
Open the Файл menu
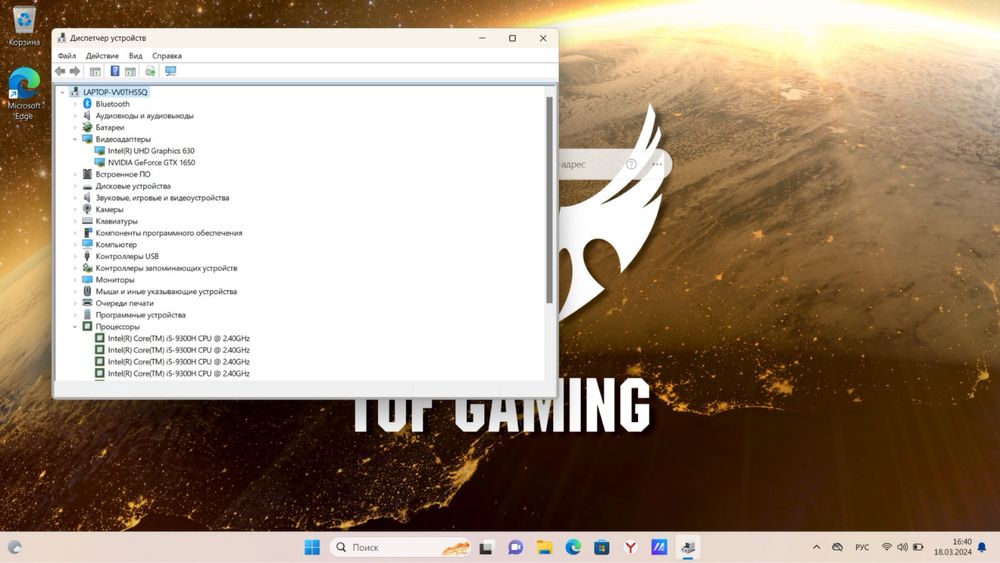(x=67, y=55)
